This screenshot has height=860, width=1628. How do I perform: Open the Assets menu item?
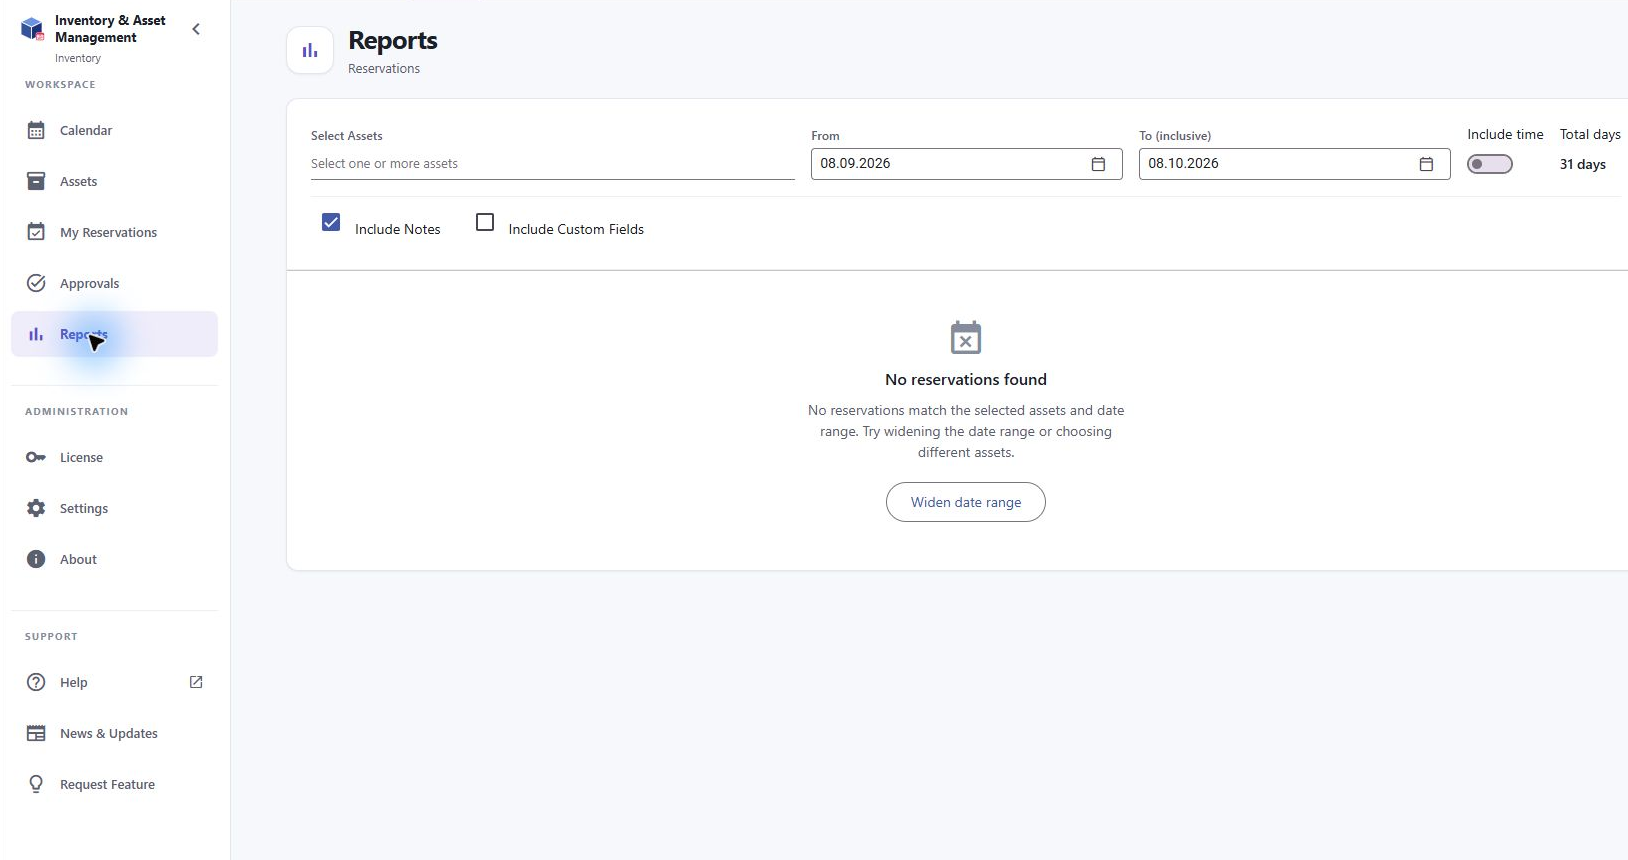(114, 181)
